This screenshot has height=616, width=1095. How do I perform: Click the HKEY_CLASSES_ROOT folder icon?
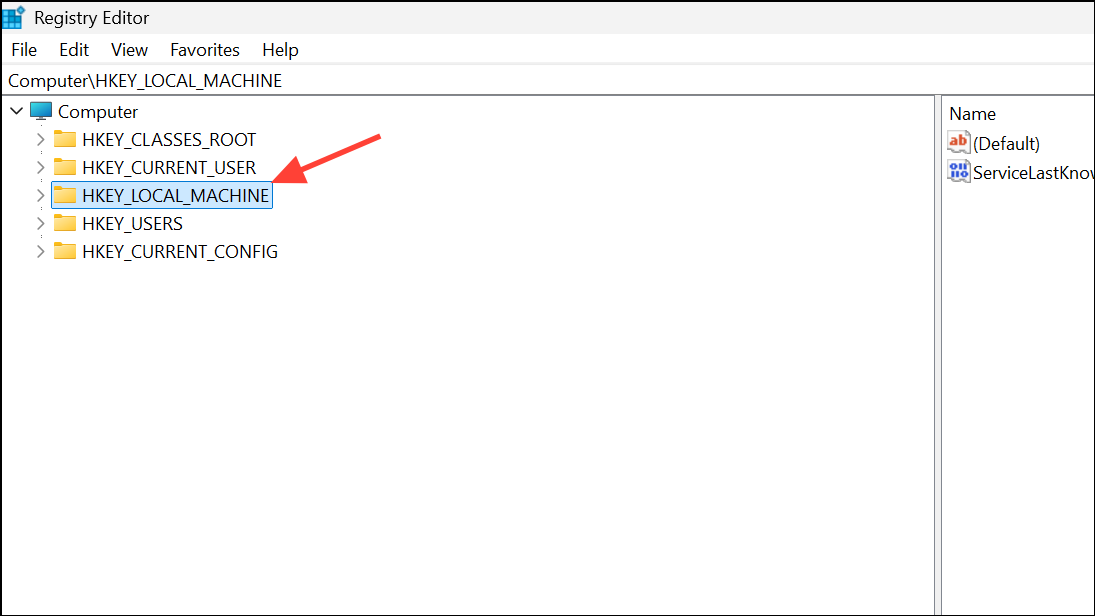click(65, 139)
